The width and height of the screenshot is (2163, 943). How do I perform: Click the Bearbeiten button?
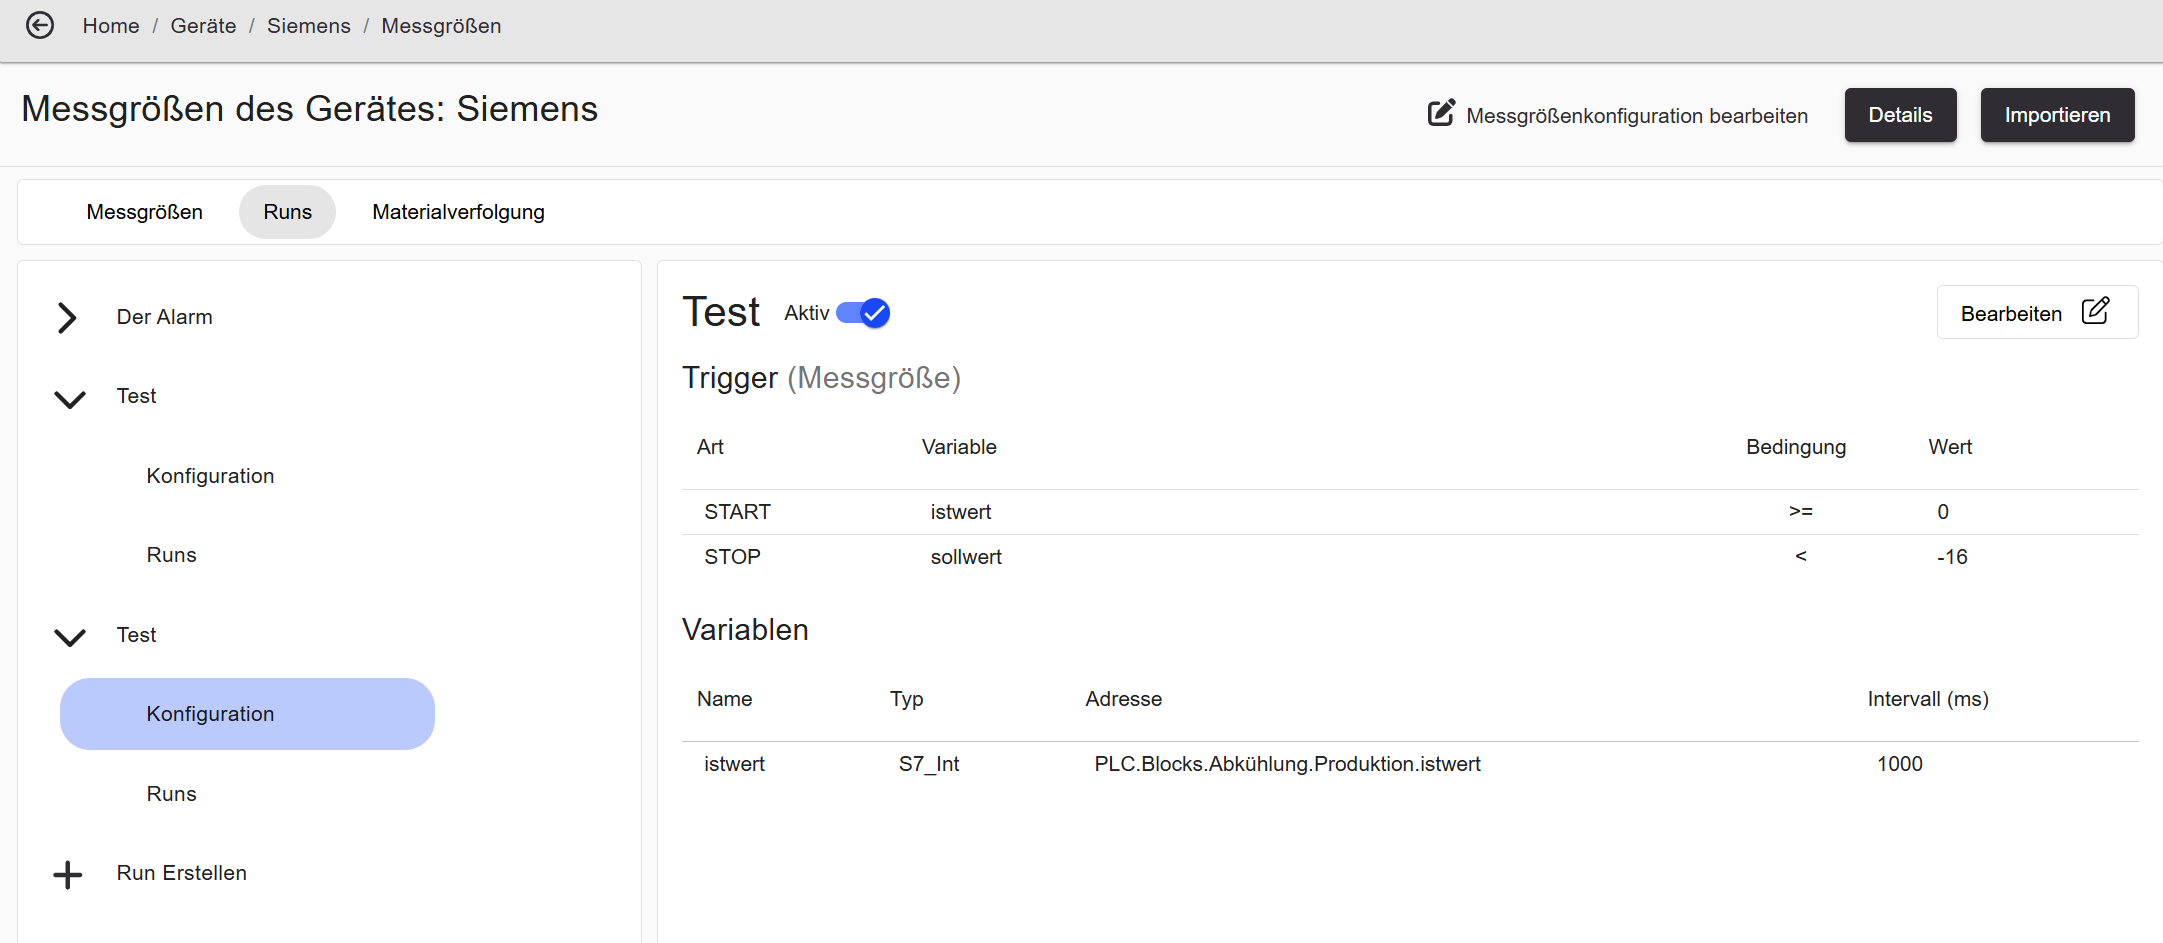click(2037, 313)
